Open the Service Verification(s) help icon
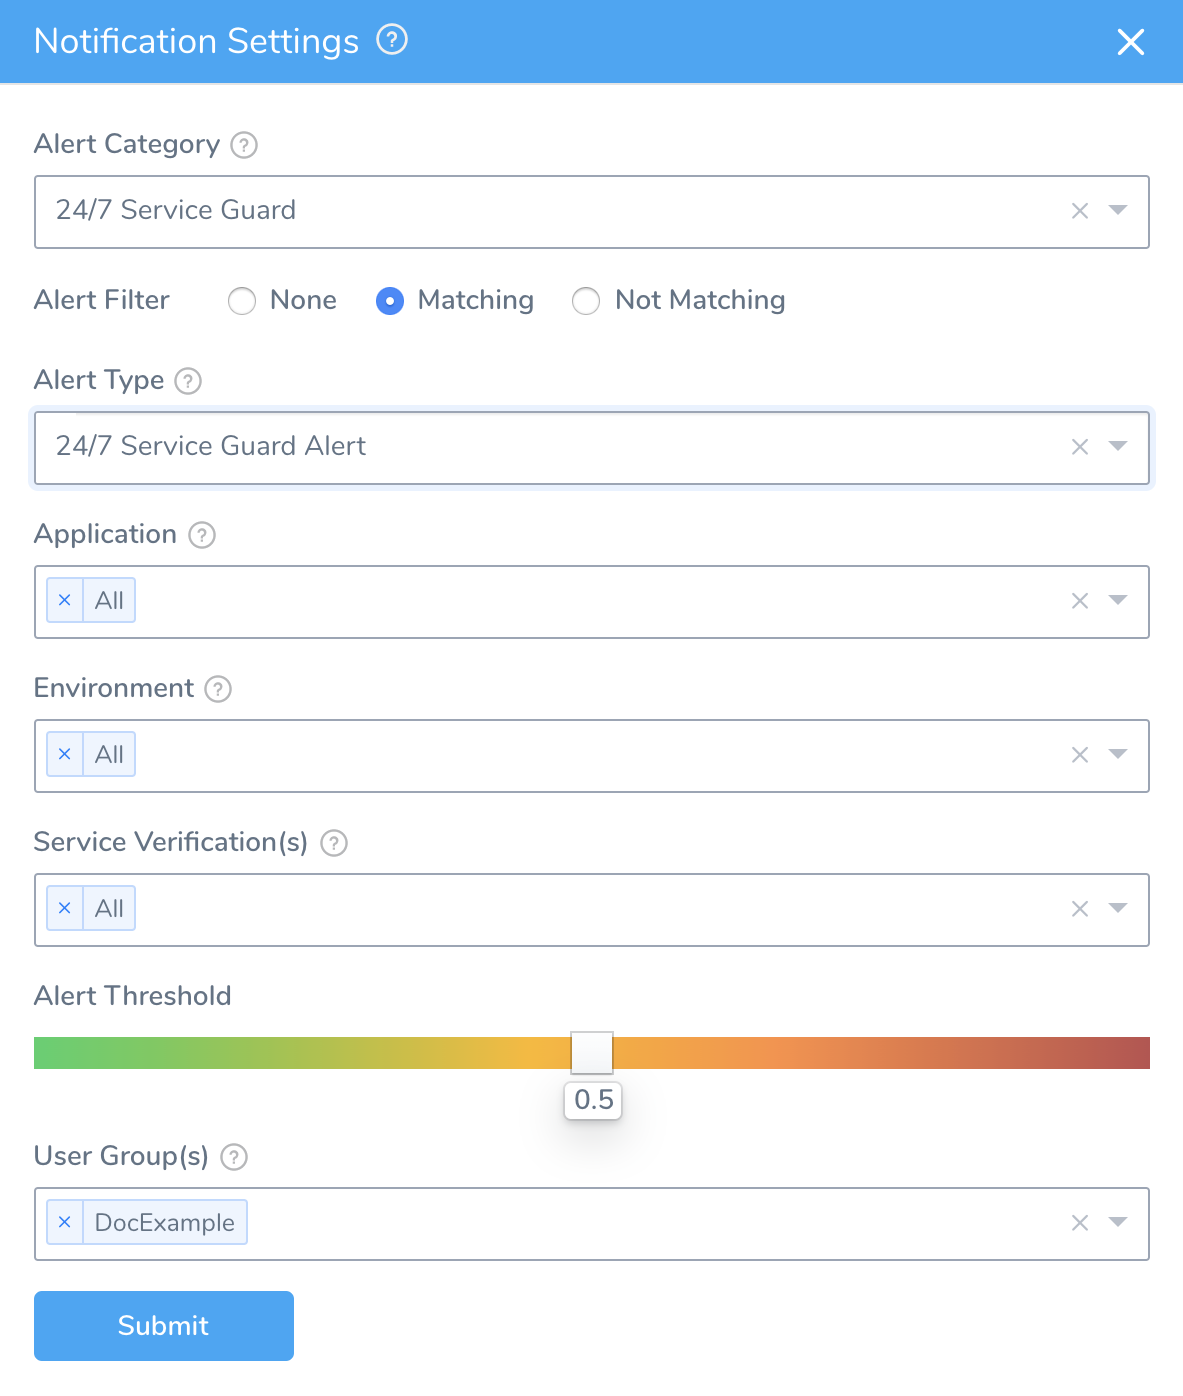1183x1396 pixels. (x=334, y=843)
